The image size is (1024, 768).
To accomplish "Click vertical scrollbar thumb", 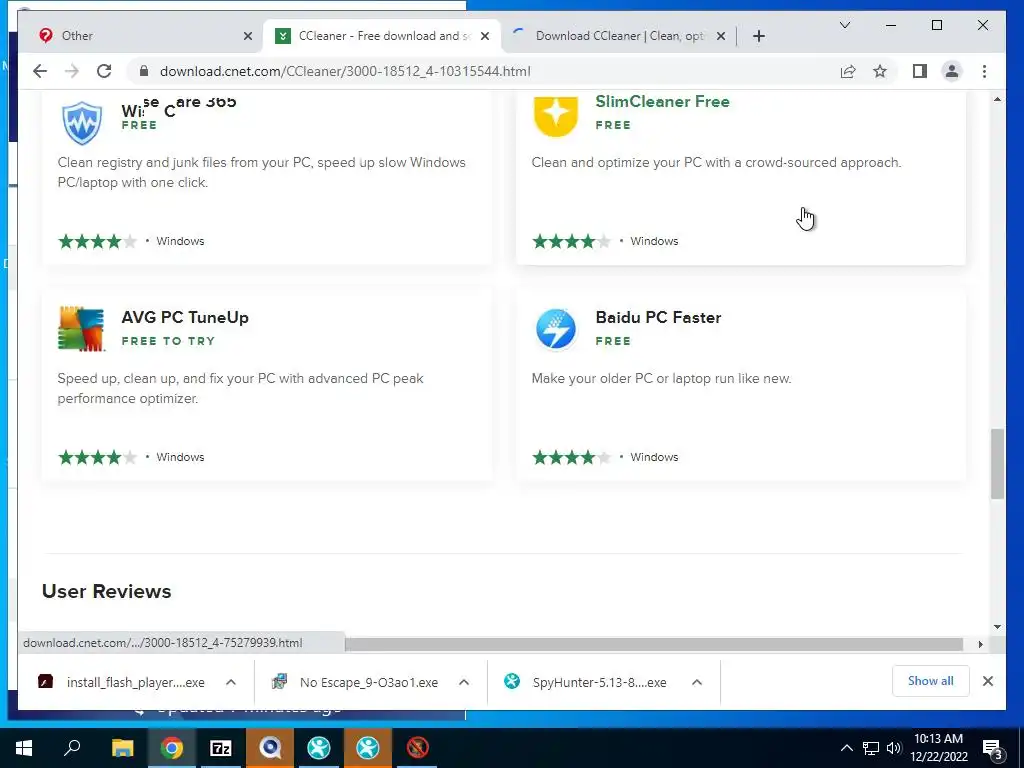I will point(997,464).
